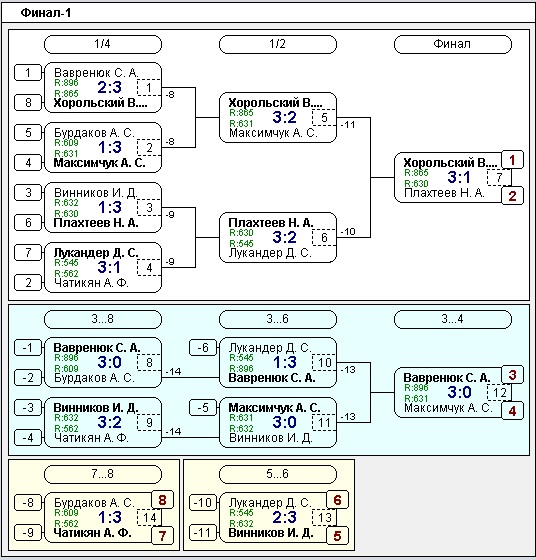This screenshot has width=536, height=560.
Task: Click the dashed match number 7 box
Action: point(499,178)
